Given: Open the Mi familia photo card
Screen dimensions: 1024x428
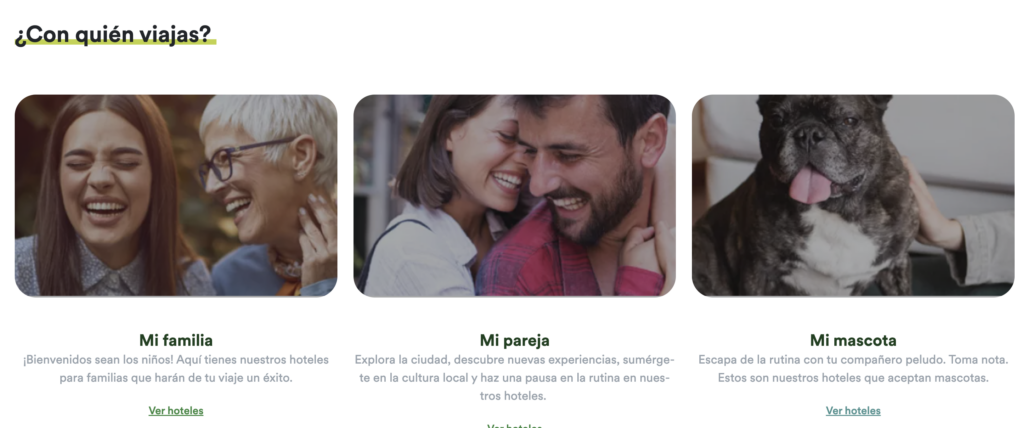Looking at the screenshot, I should [176, 195].
